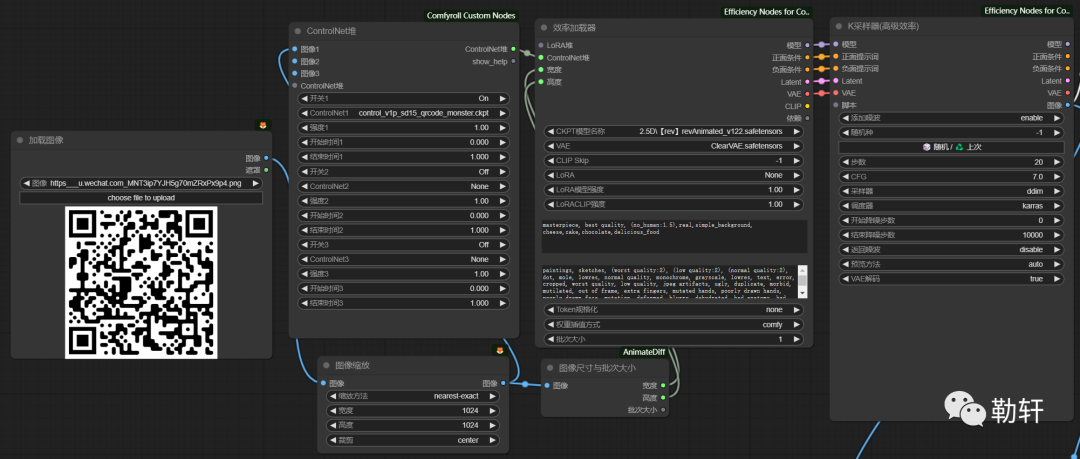Click the 遮罩 output socket on 加载图像
This screenshot has height=459, width=1080.
267,170
